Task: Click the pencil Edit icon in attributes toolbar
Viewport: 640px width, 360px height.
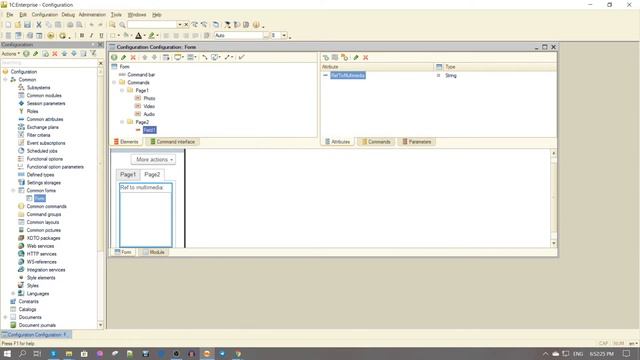Action: pos(356,58)
